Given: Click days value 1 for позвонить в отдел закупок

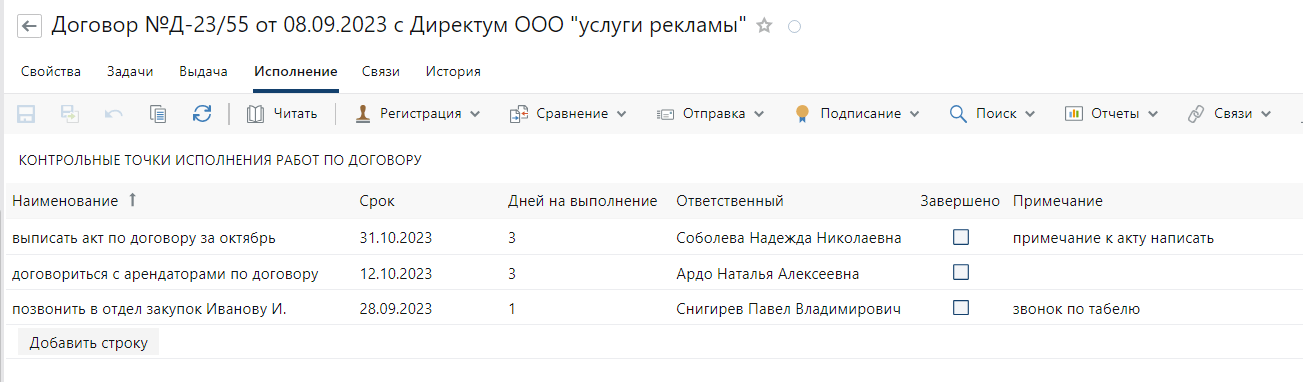Looking at the screenshot, I should pyautogui.click(x=512, y=308).
